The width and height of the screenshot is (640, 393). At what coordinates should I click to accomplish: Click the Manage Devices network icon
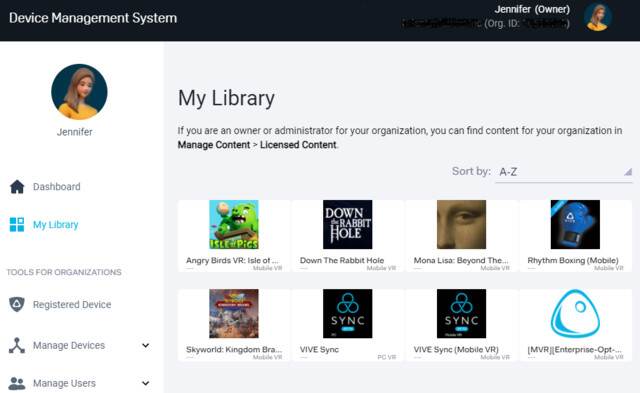point(17,345)
